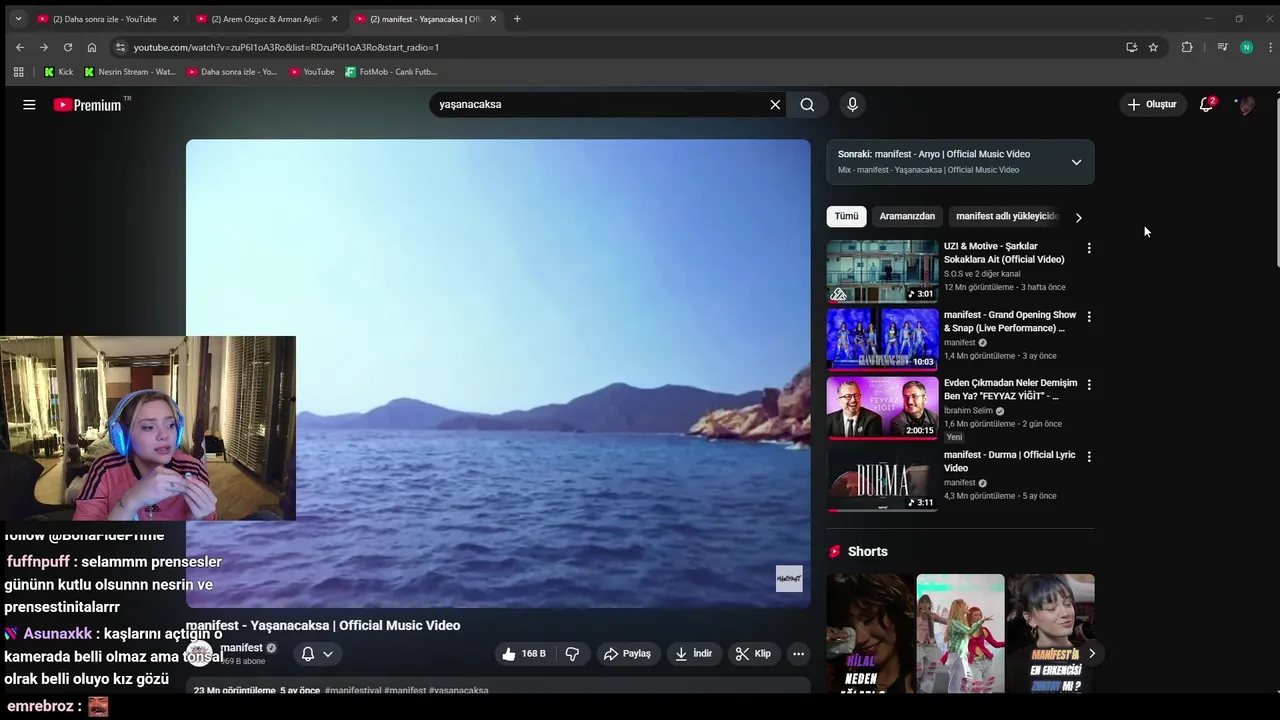This screenshot has width=1280, height=720.
Task: Open the Hilal Neden Short thumbnail
Action: [x=870, y=633]
